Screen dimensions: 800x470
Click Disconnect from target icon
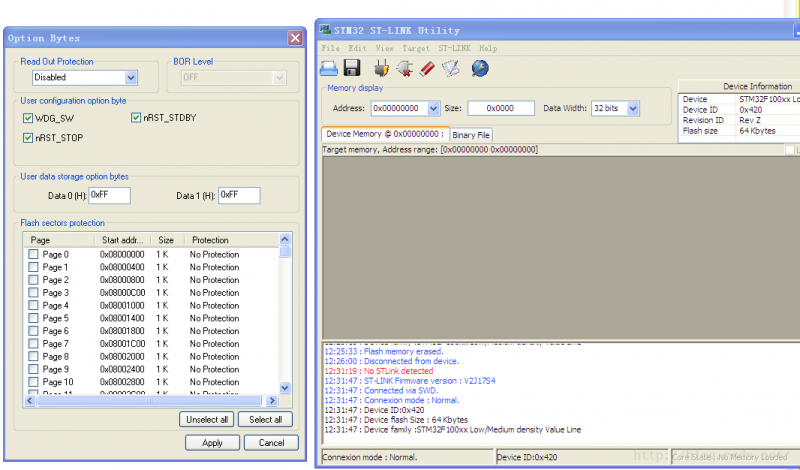405,68
